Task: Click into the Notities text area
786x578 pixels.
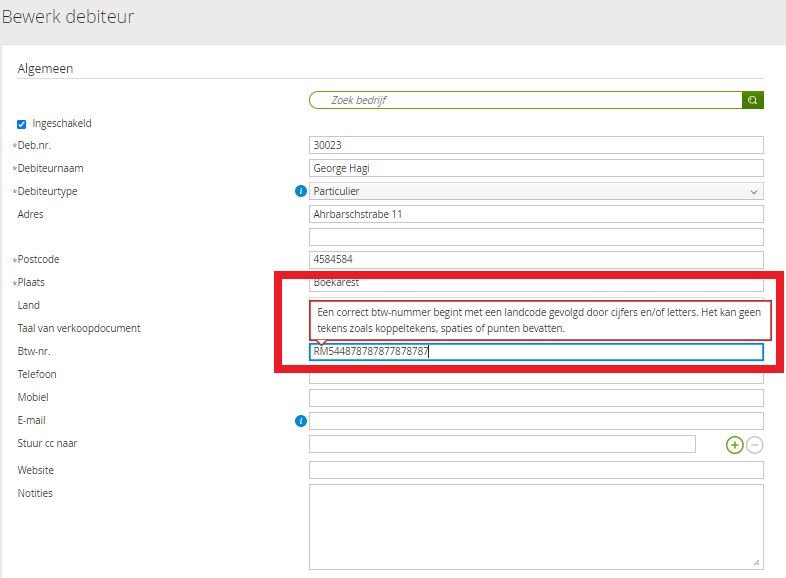Action: tap(536, 526)
